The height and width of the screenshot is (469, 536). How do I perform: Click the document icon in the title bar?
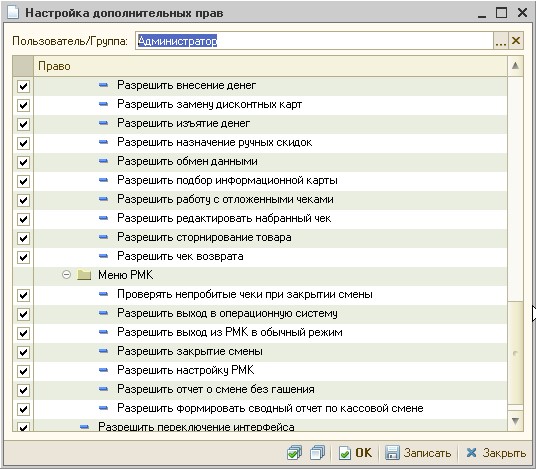coord(13,12)
